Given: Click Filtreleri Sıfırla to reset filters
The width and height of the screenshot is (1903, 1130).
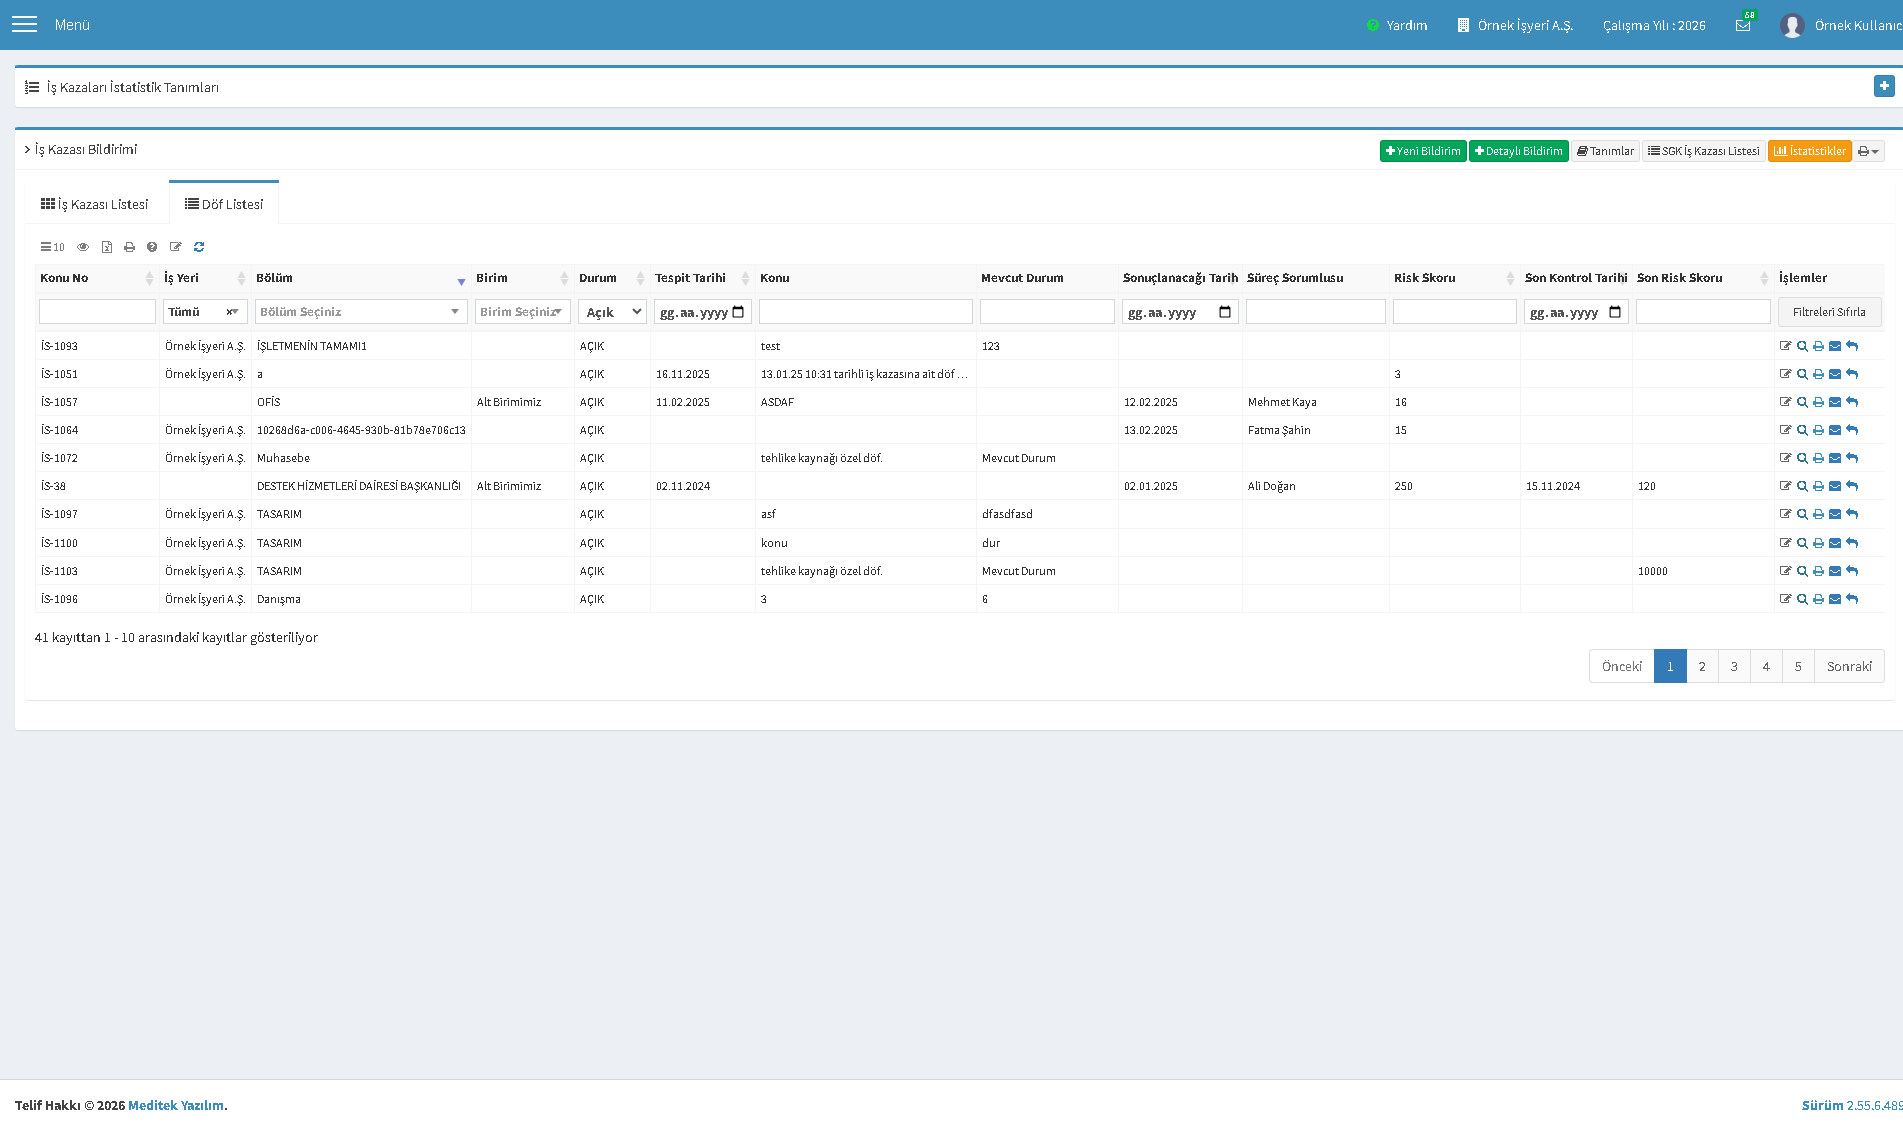Looking at the screenshot, I should (x=1829, y=312).
